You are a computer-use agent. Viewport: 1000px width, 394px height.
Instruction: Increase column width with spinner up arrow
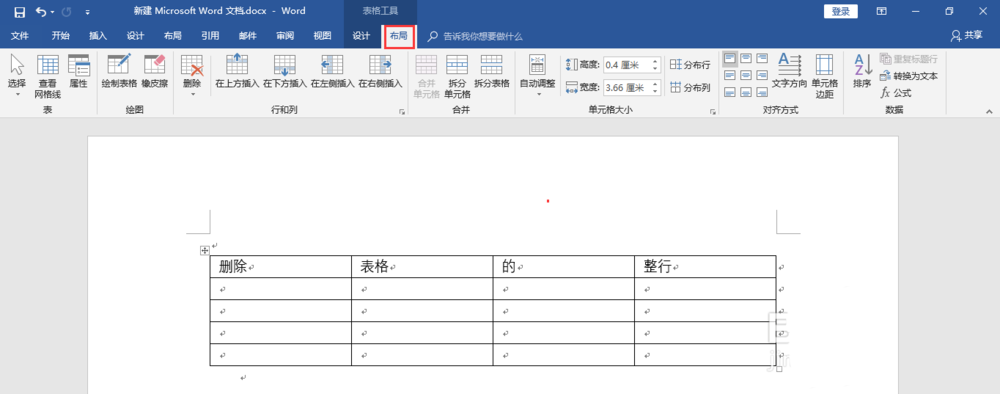[x=655, y=84]
